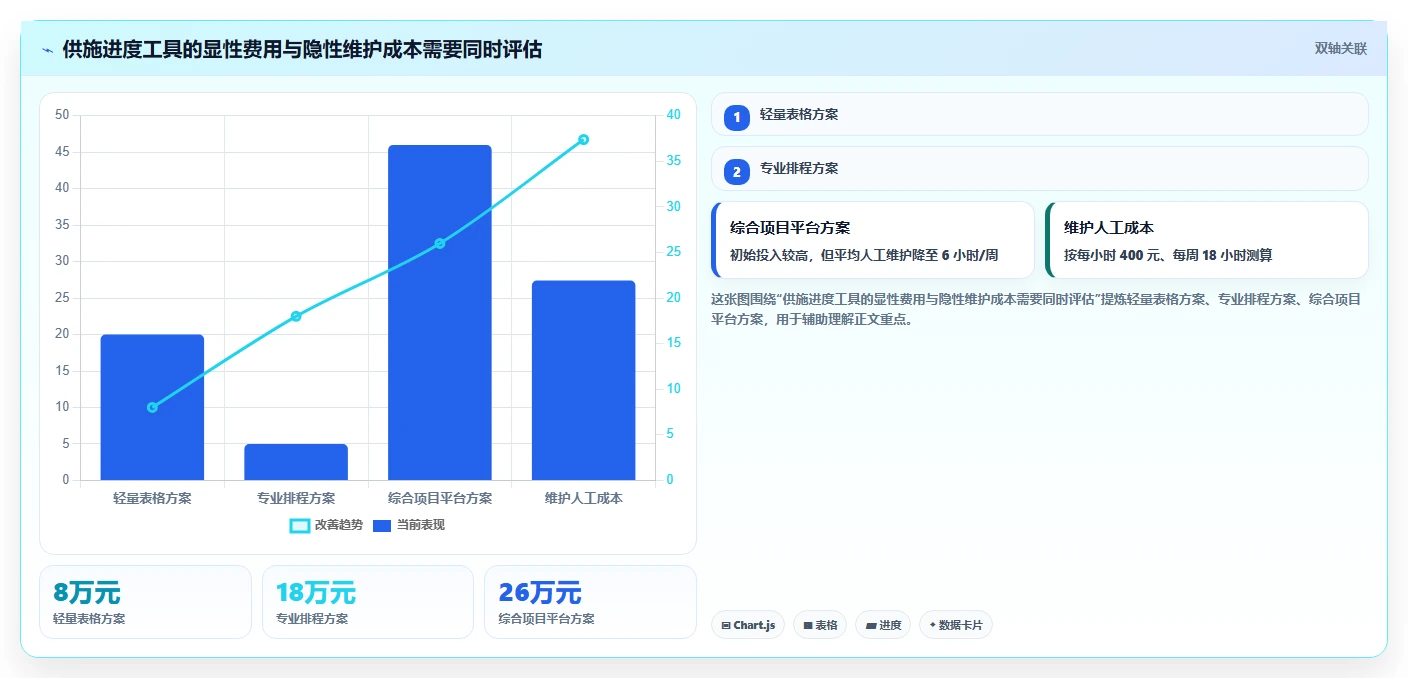Click x-axis label 轻量表格方案
This screenshot has height=678, width=1408.
point(152,498)
